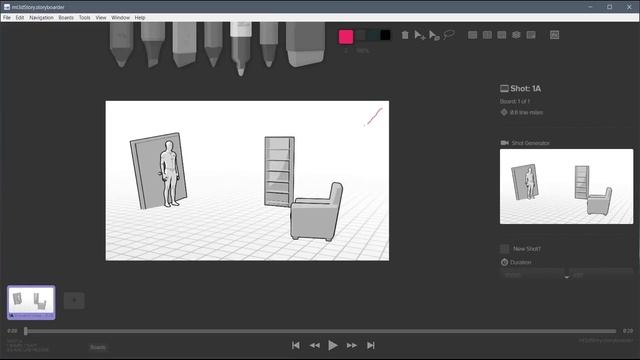Click the Shot: 1A heading

[x=525, y=89]
